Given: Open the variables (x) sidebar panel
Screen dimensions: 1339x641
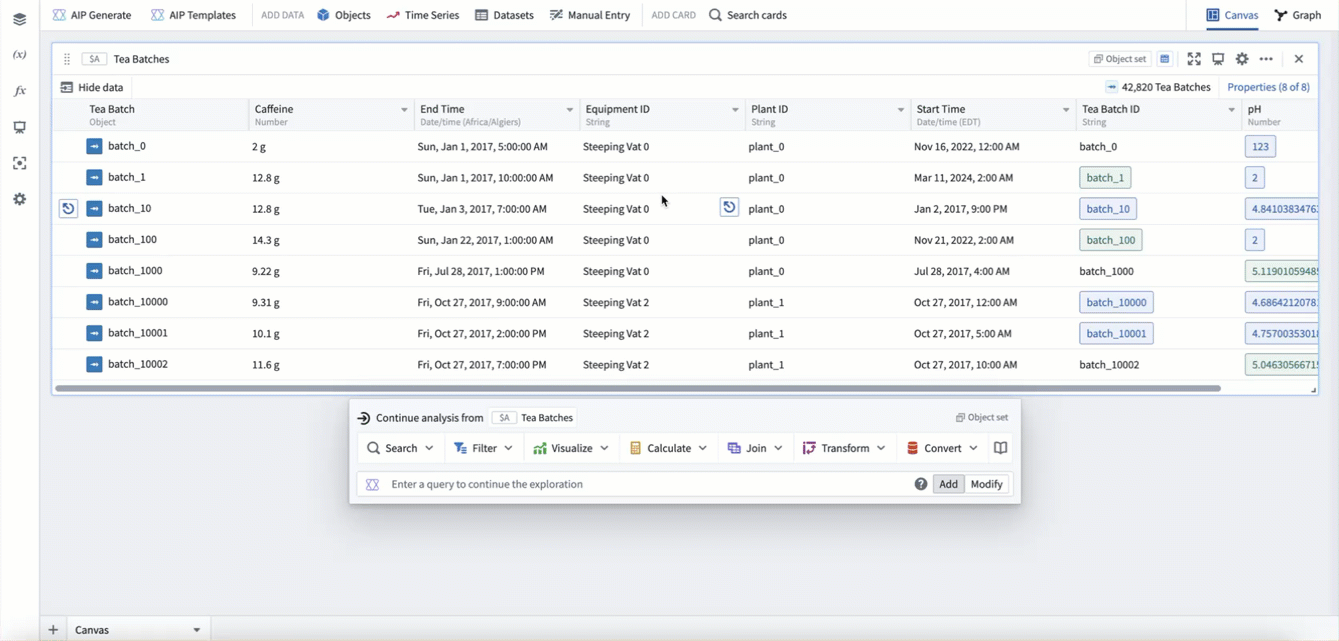Looking at the screenshot, I should [19, 55].
